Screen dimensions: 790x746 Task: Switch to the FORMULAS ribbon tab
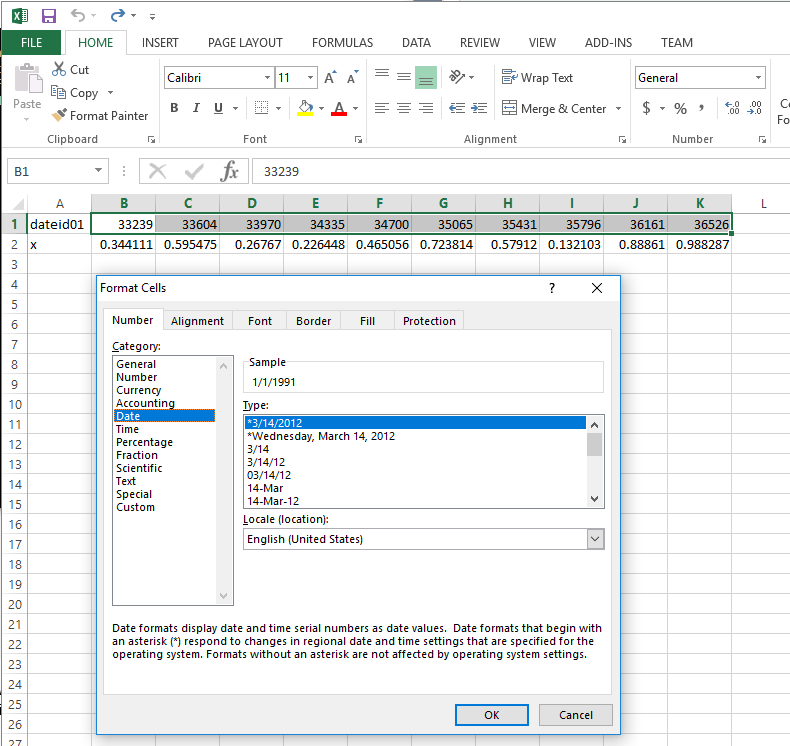342,43
